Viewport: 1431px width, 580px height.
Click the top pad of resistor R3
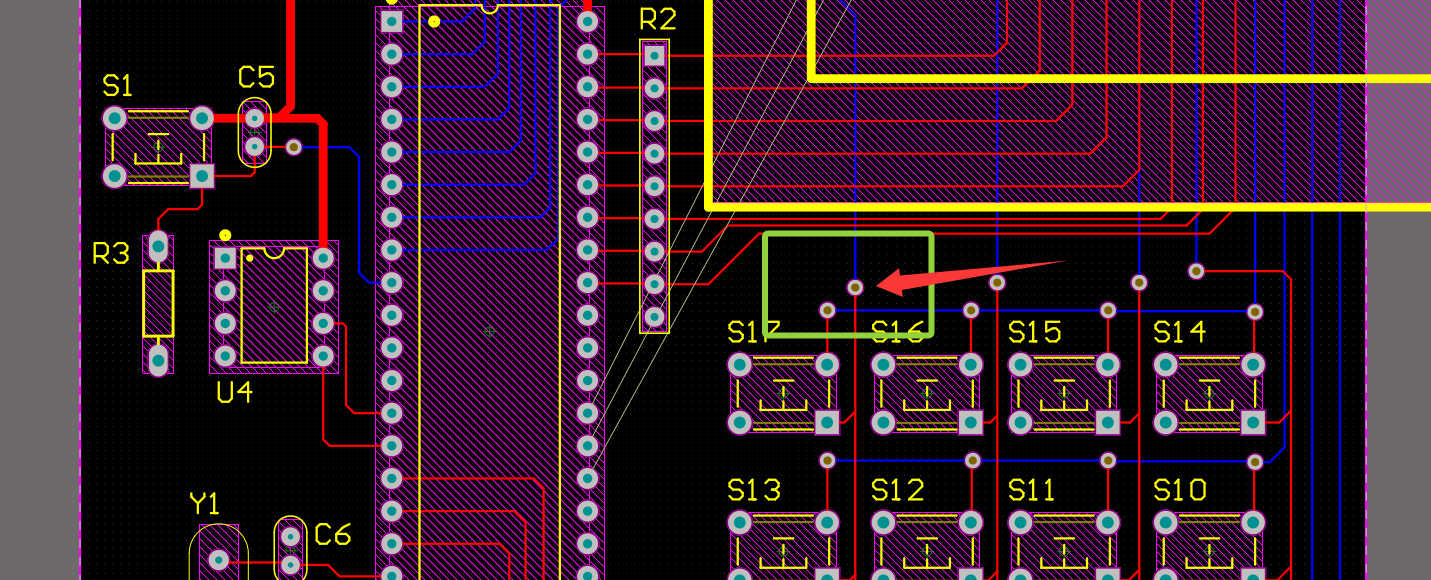tap(158, 247)
